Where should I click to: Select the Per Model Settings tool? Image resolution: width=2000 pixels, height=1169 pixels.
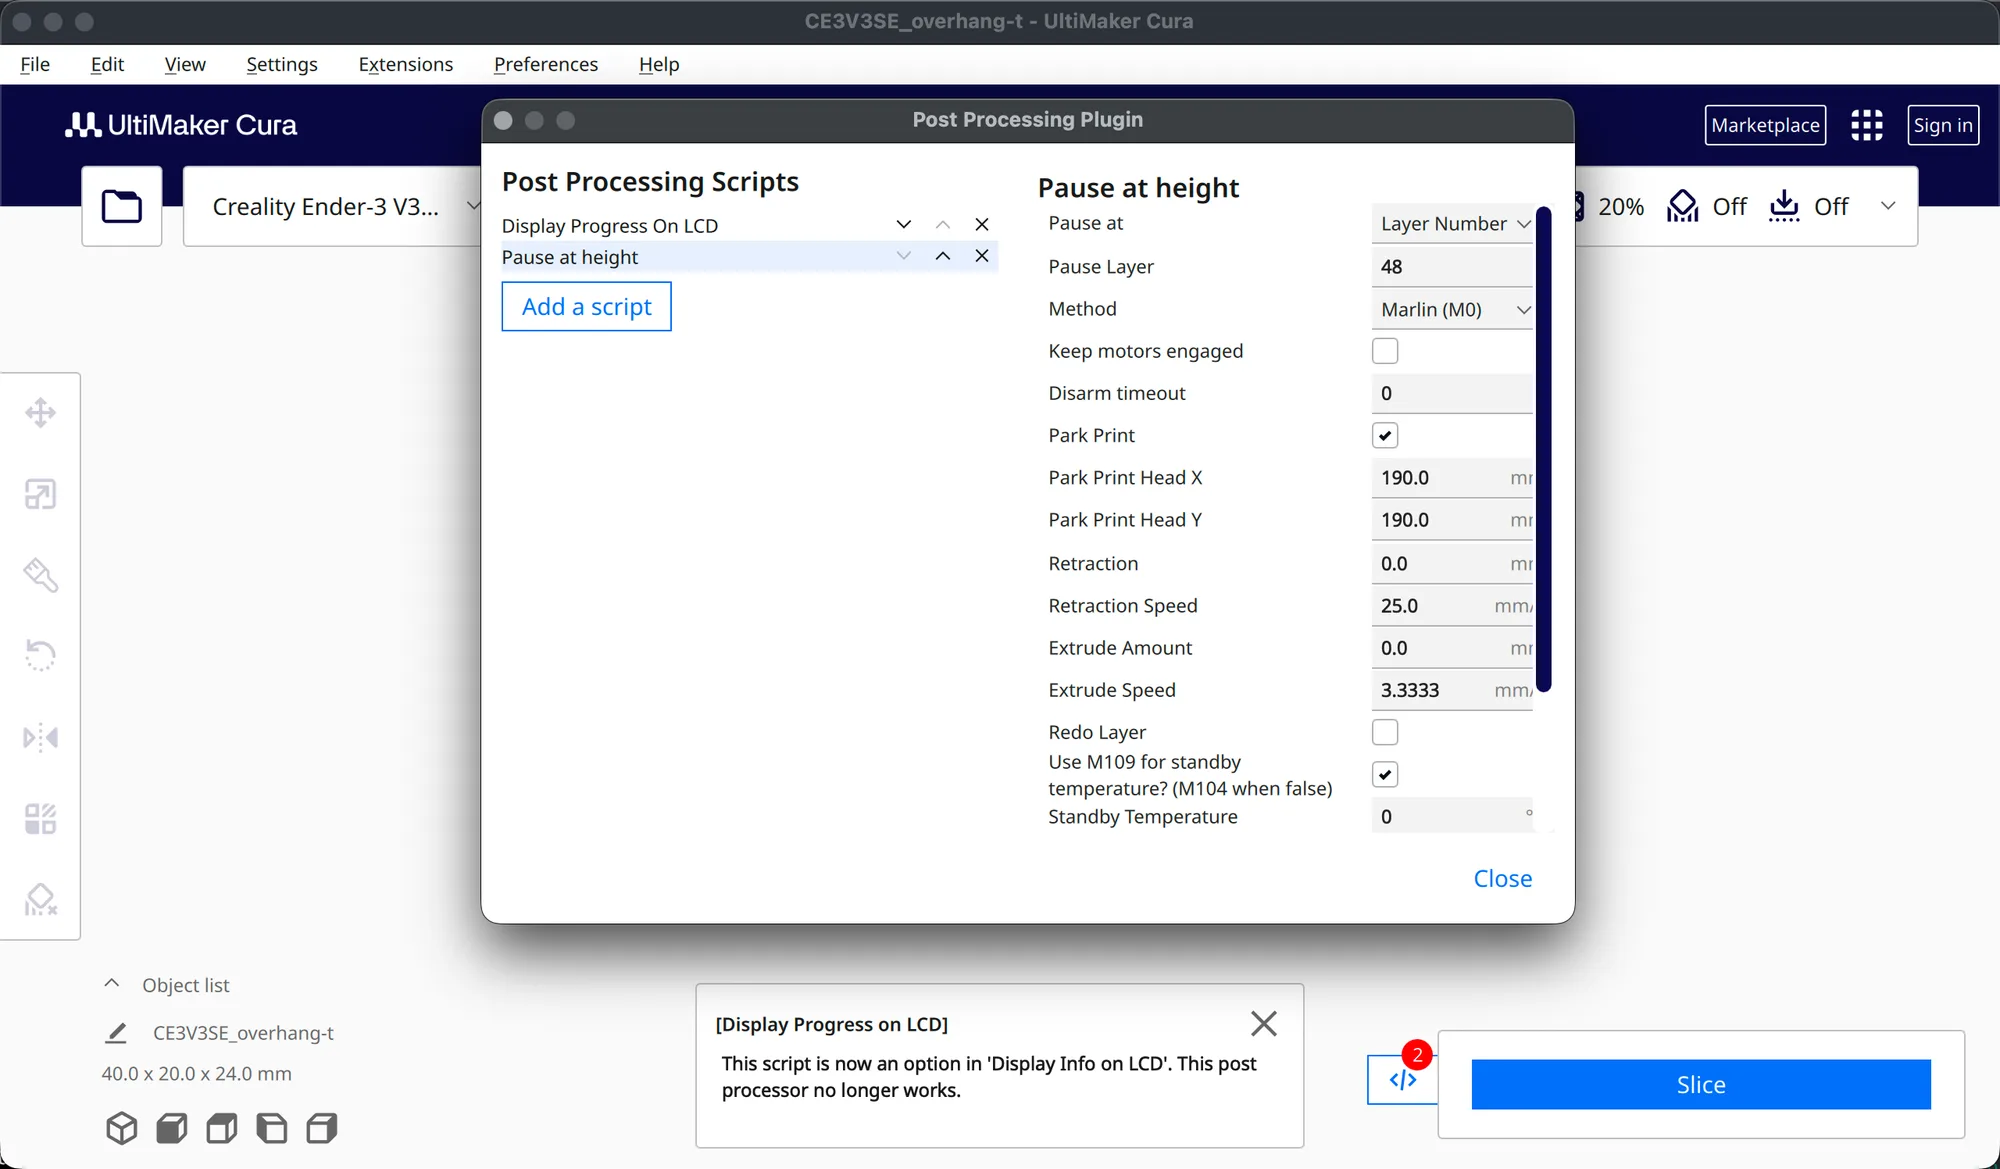tap(40, 819)
